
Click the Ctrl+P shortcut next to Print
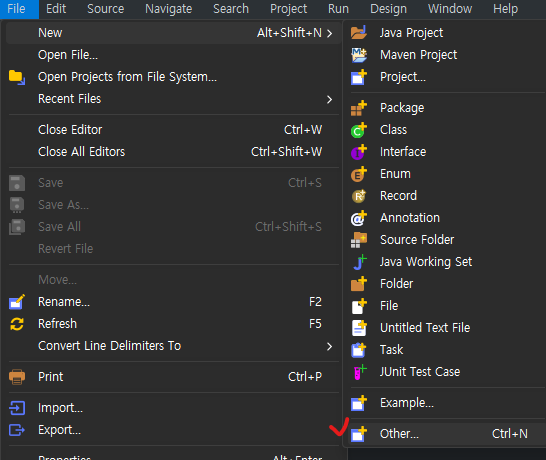305,377
